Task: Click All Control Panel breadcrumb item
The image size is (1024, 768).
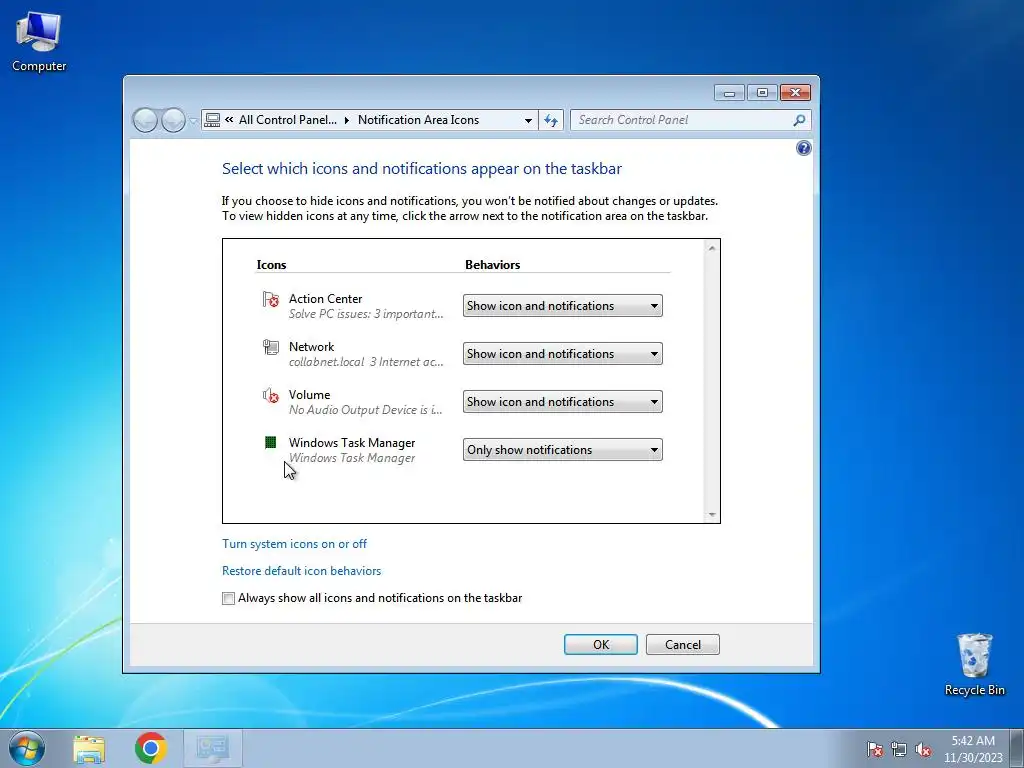Action: click(x=287, y=120)
